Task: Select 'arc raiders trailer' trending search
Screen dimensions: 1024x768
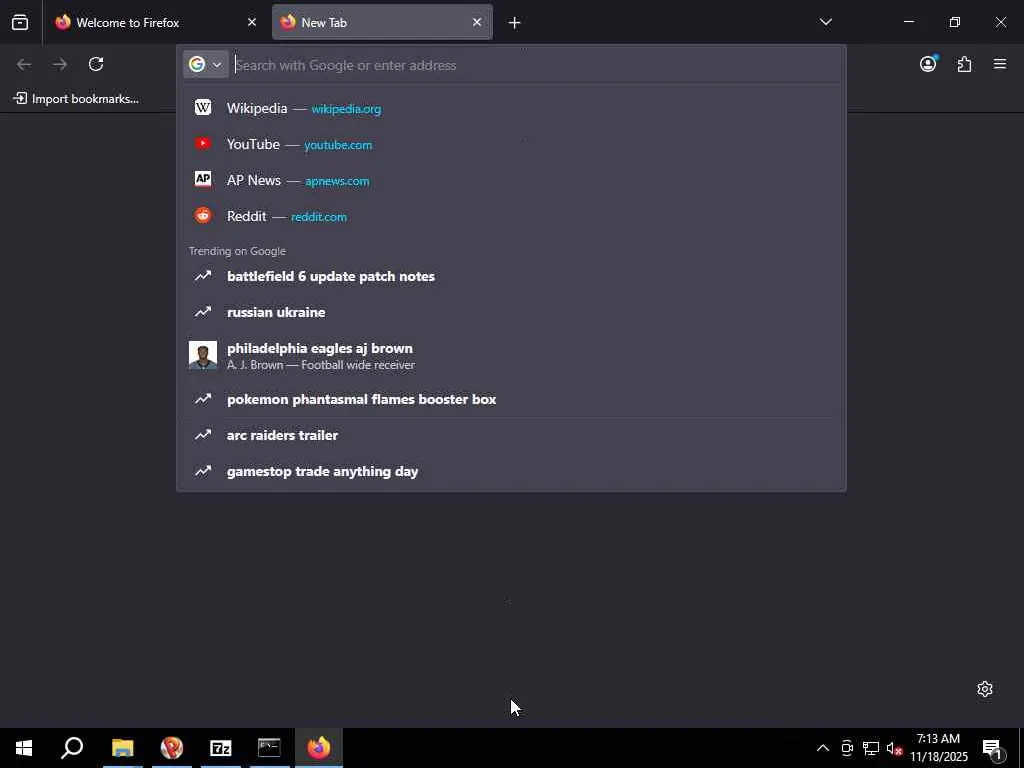Action: 511,435
